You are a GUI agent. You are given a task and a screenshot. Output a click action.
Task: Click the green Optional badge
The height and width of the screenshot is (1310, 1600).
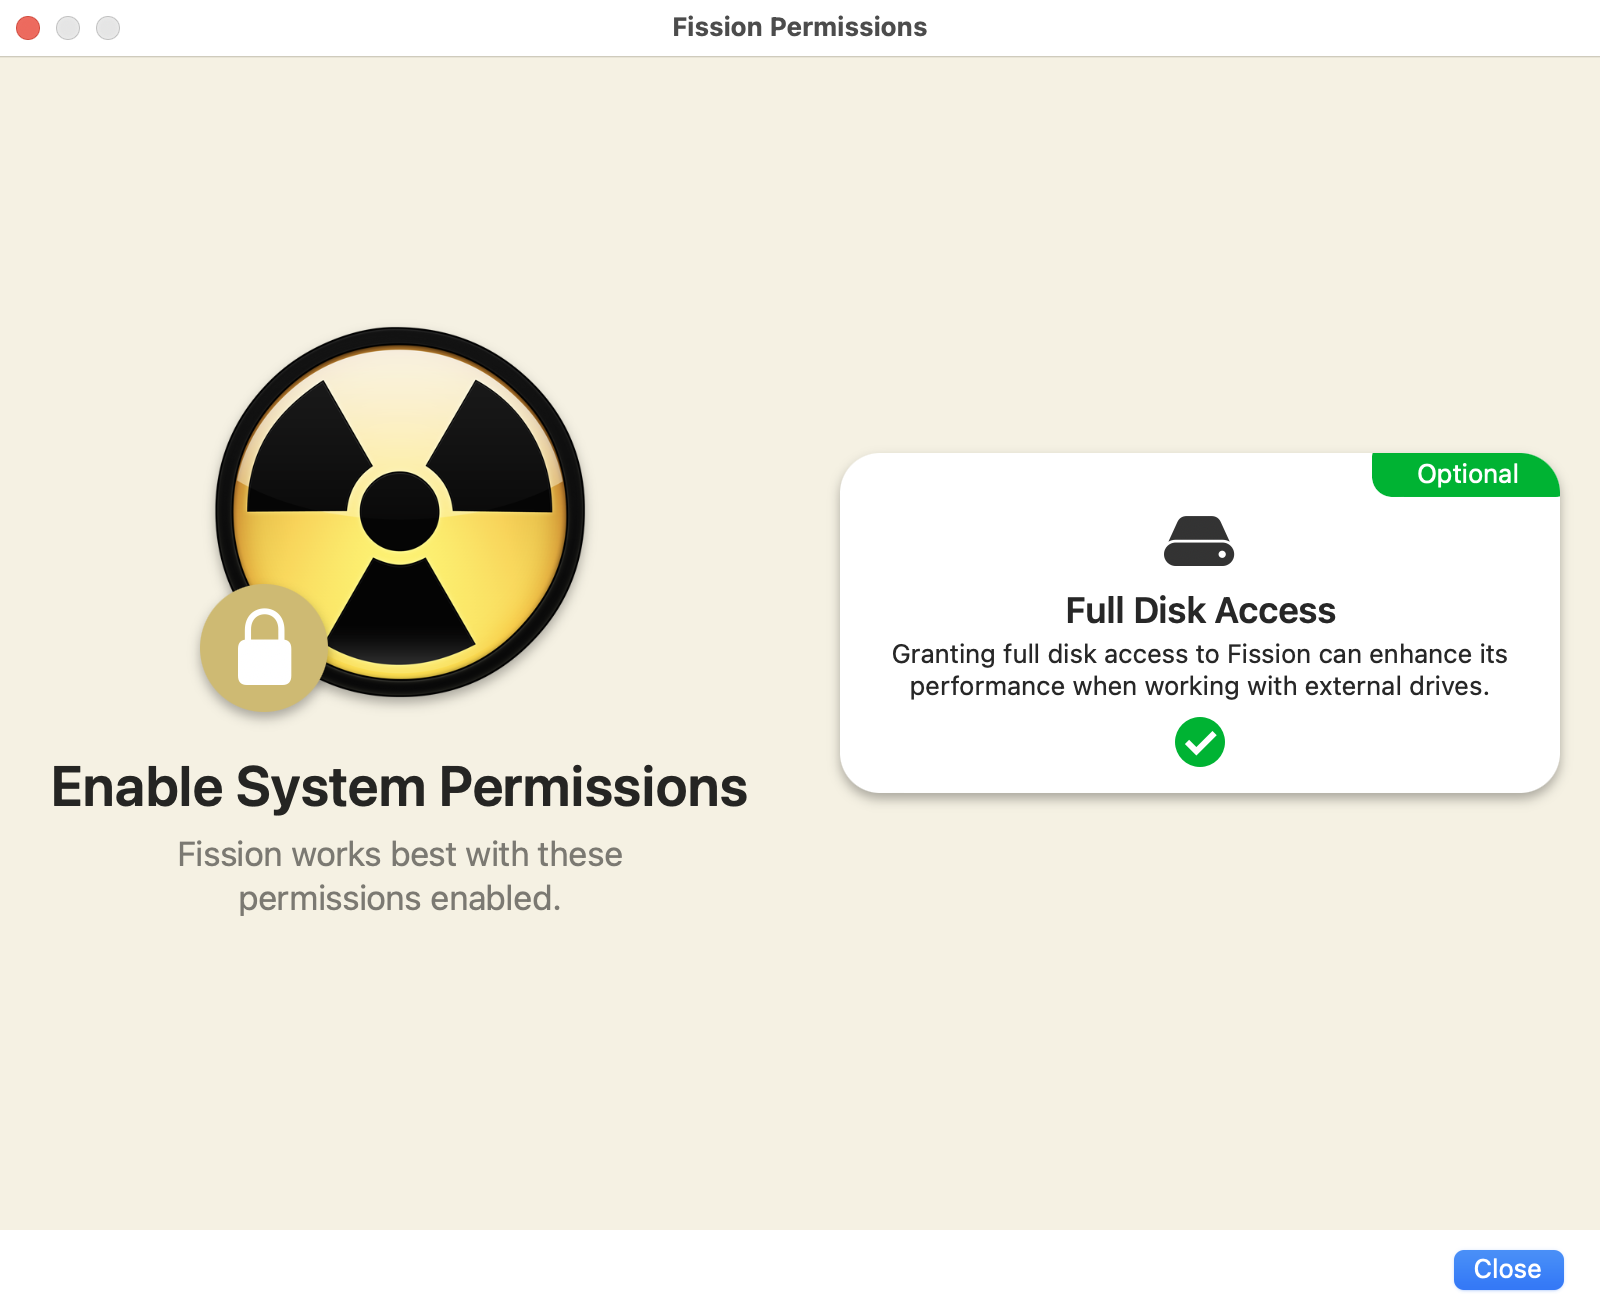(x=1466, y=475)
